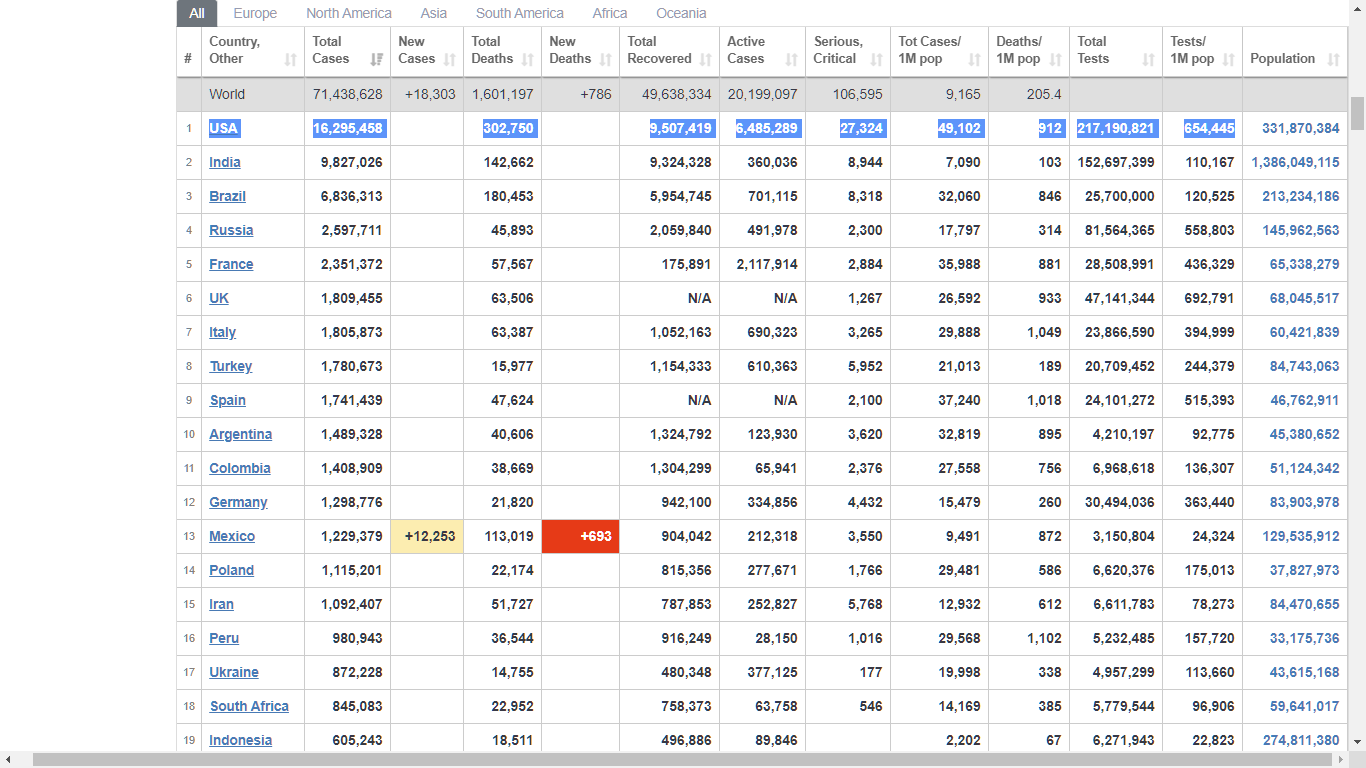Open India population 1,386,049,115 link

[x=1295, y=162]
